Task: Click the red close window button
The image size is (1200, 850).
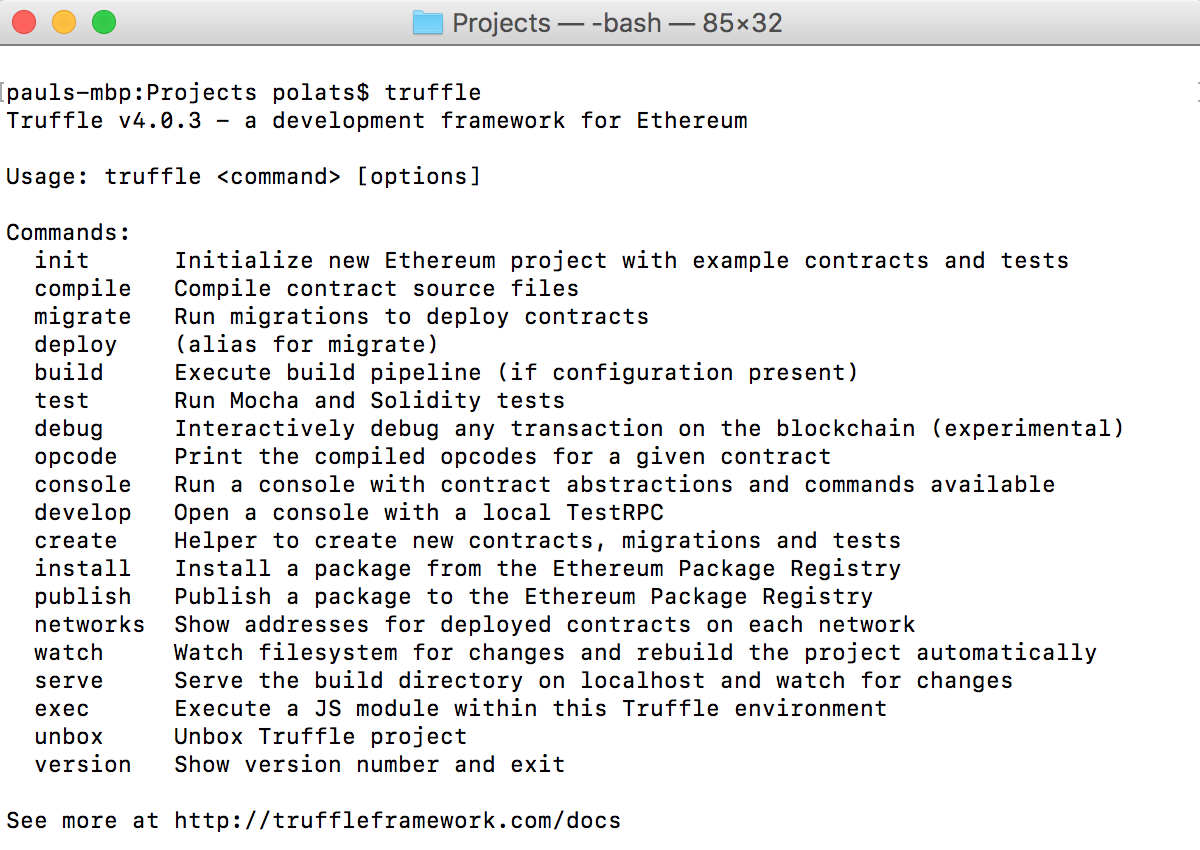Action: 26,21
